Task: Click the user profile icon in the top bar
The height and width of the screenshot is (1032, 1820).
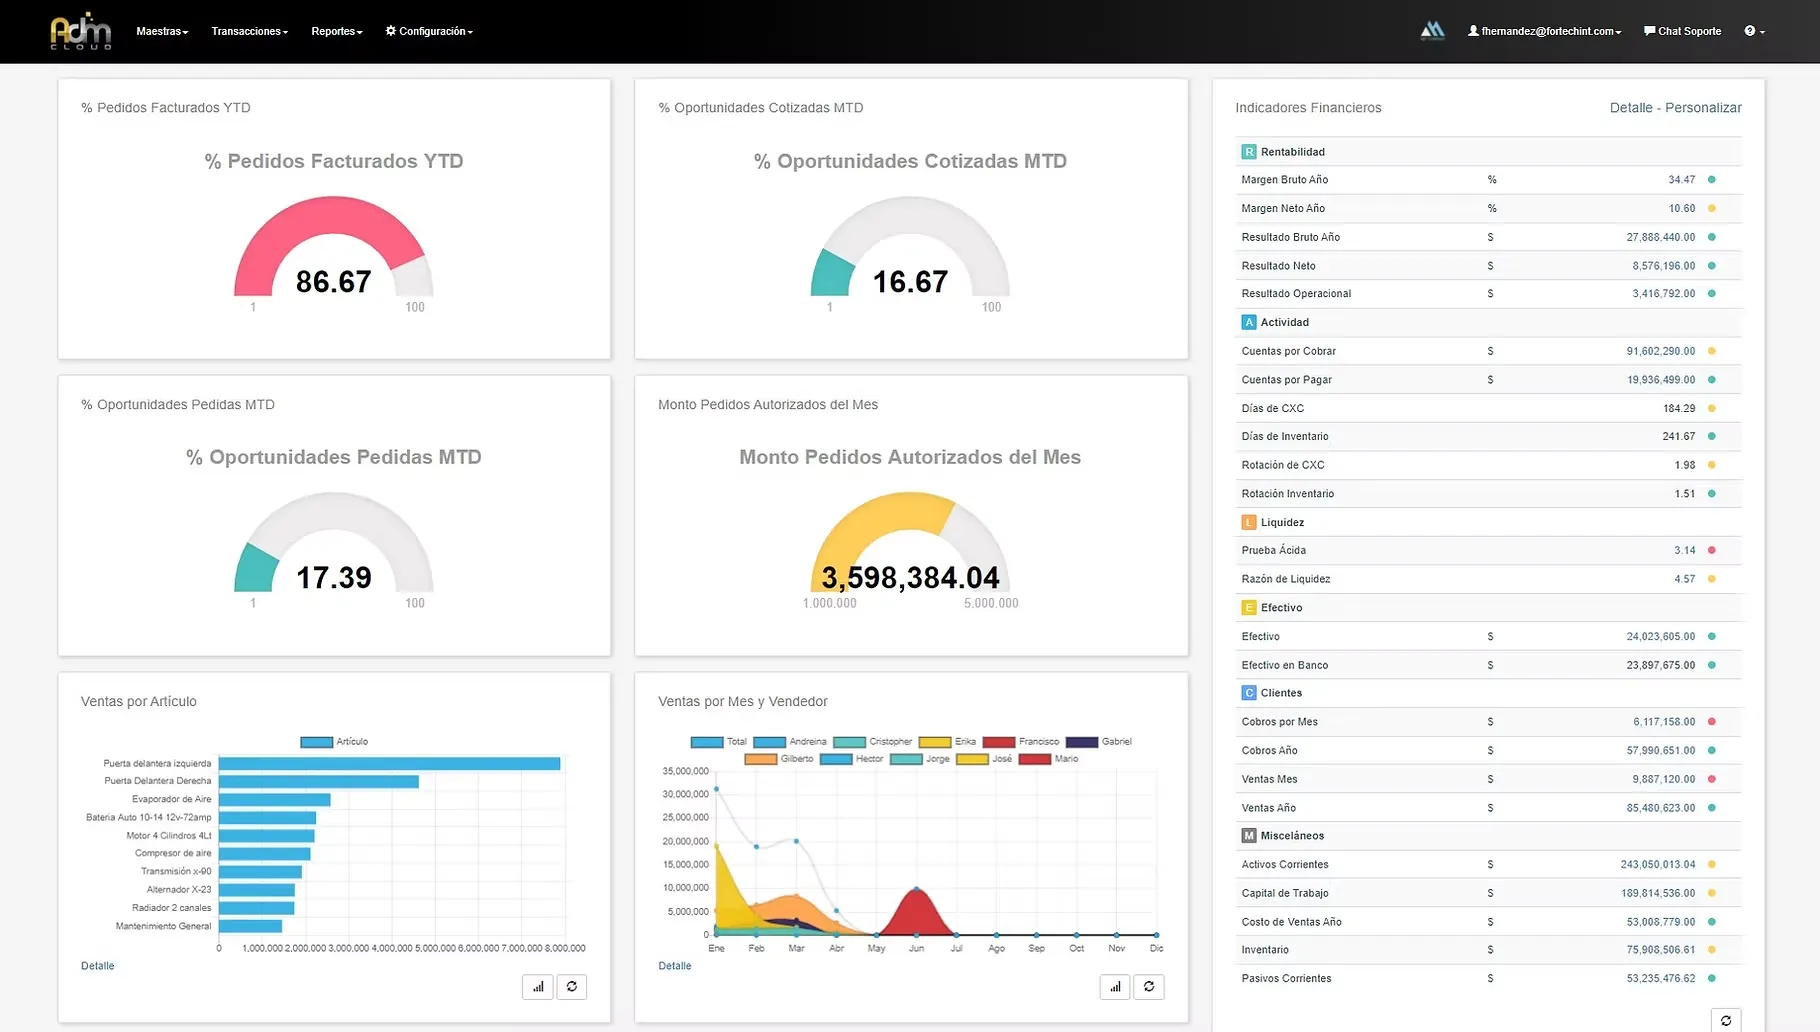Action: (x=1471, y=30)
